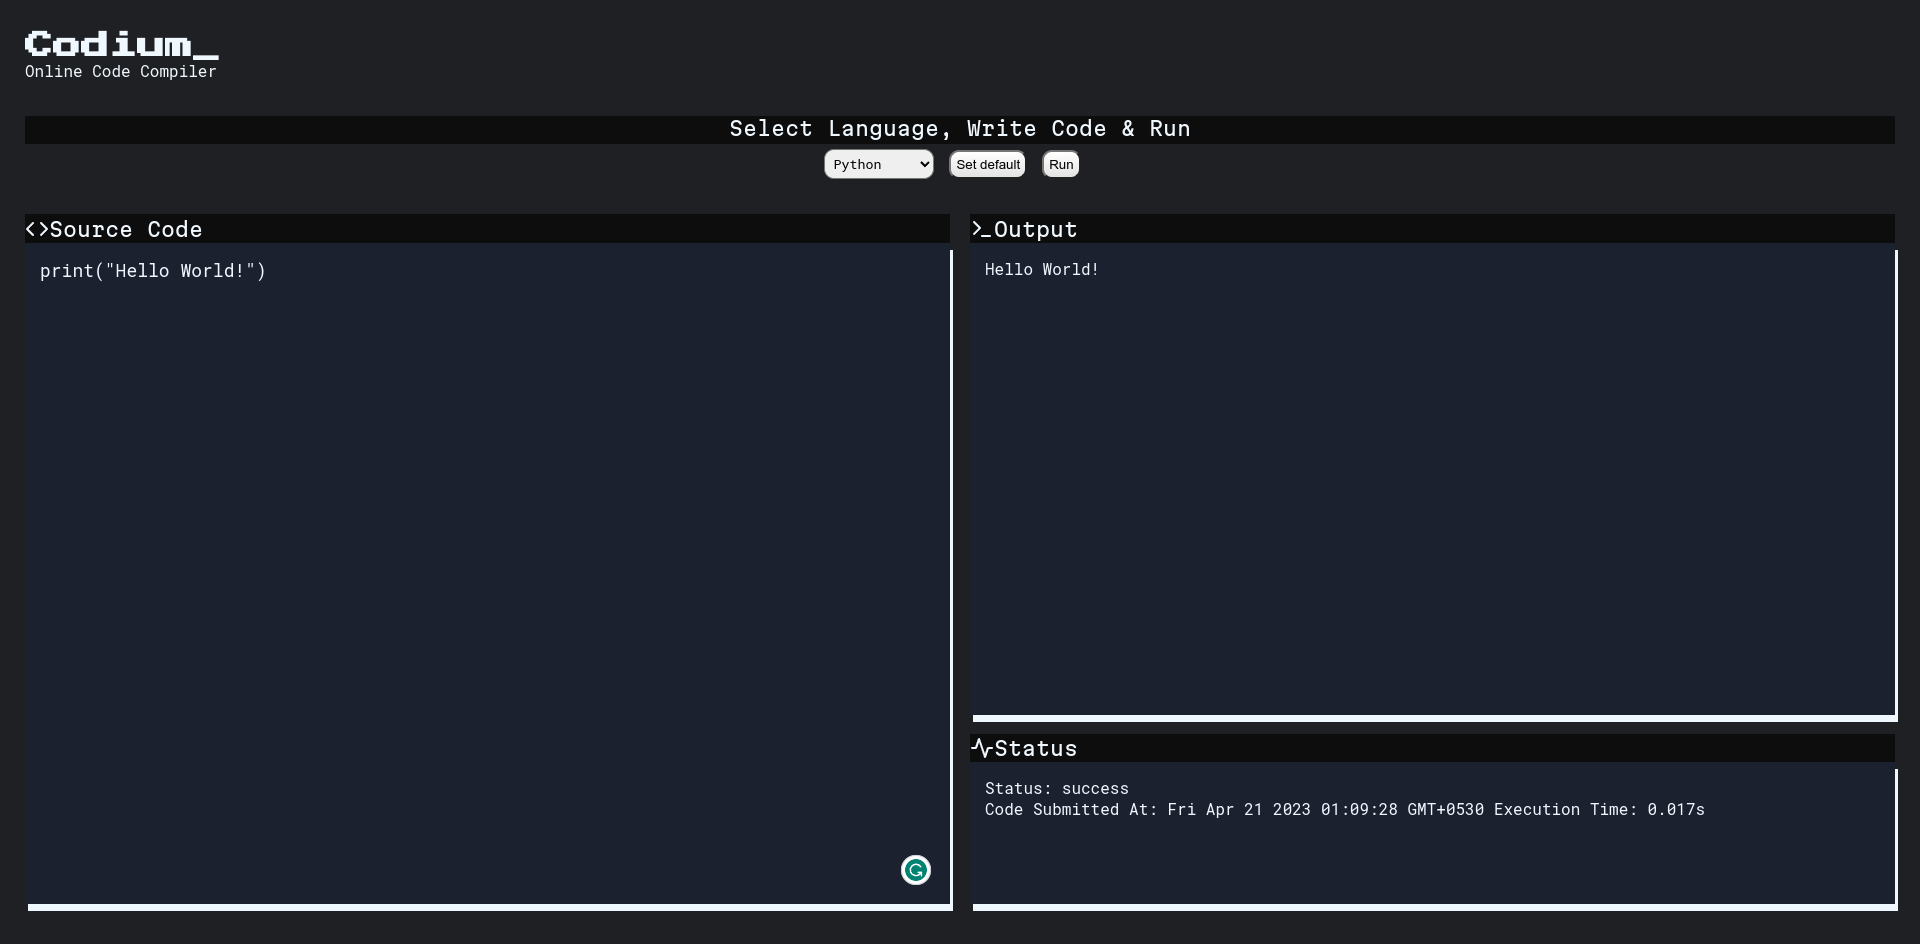Set Python as the default language
Viewport: 1920px width, 944px height.
pos(987,164)
